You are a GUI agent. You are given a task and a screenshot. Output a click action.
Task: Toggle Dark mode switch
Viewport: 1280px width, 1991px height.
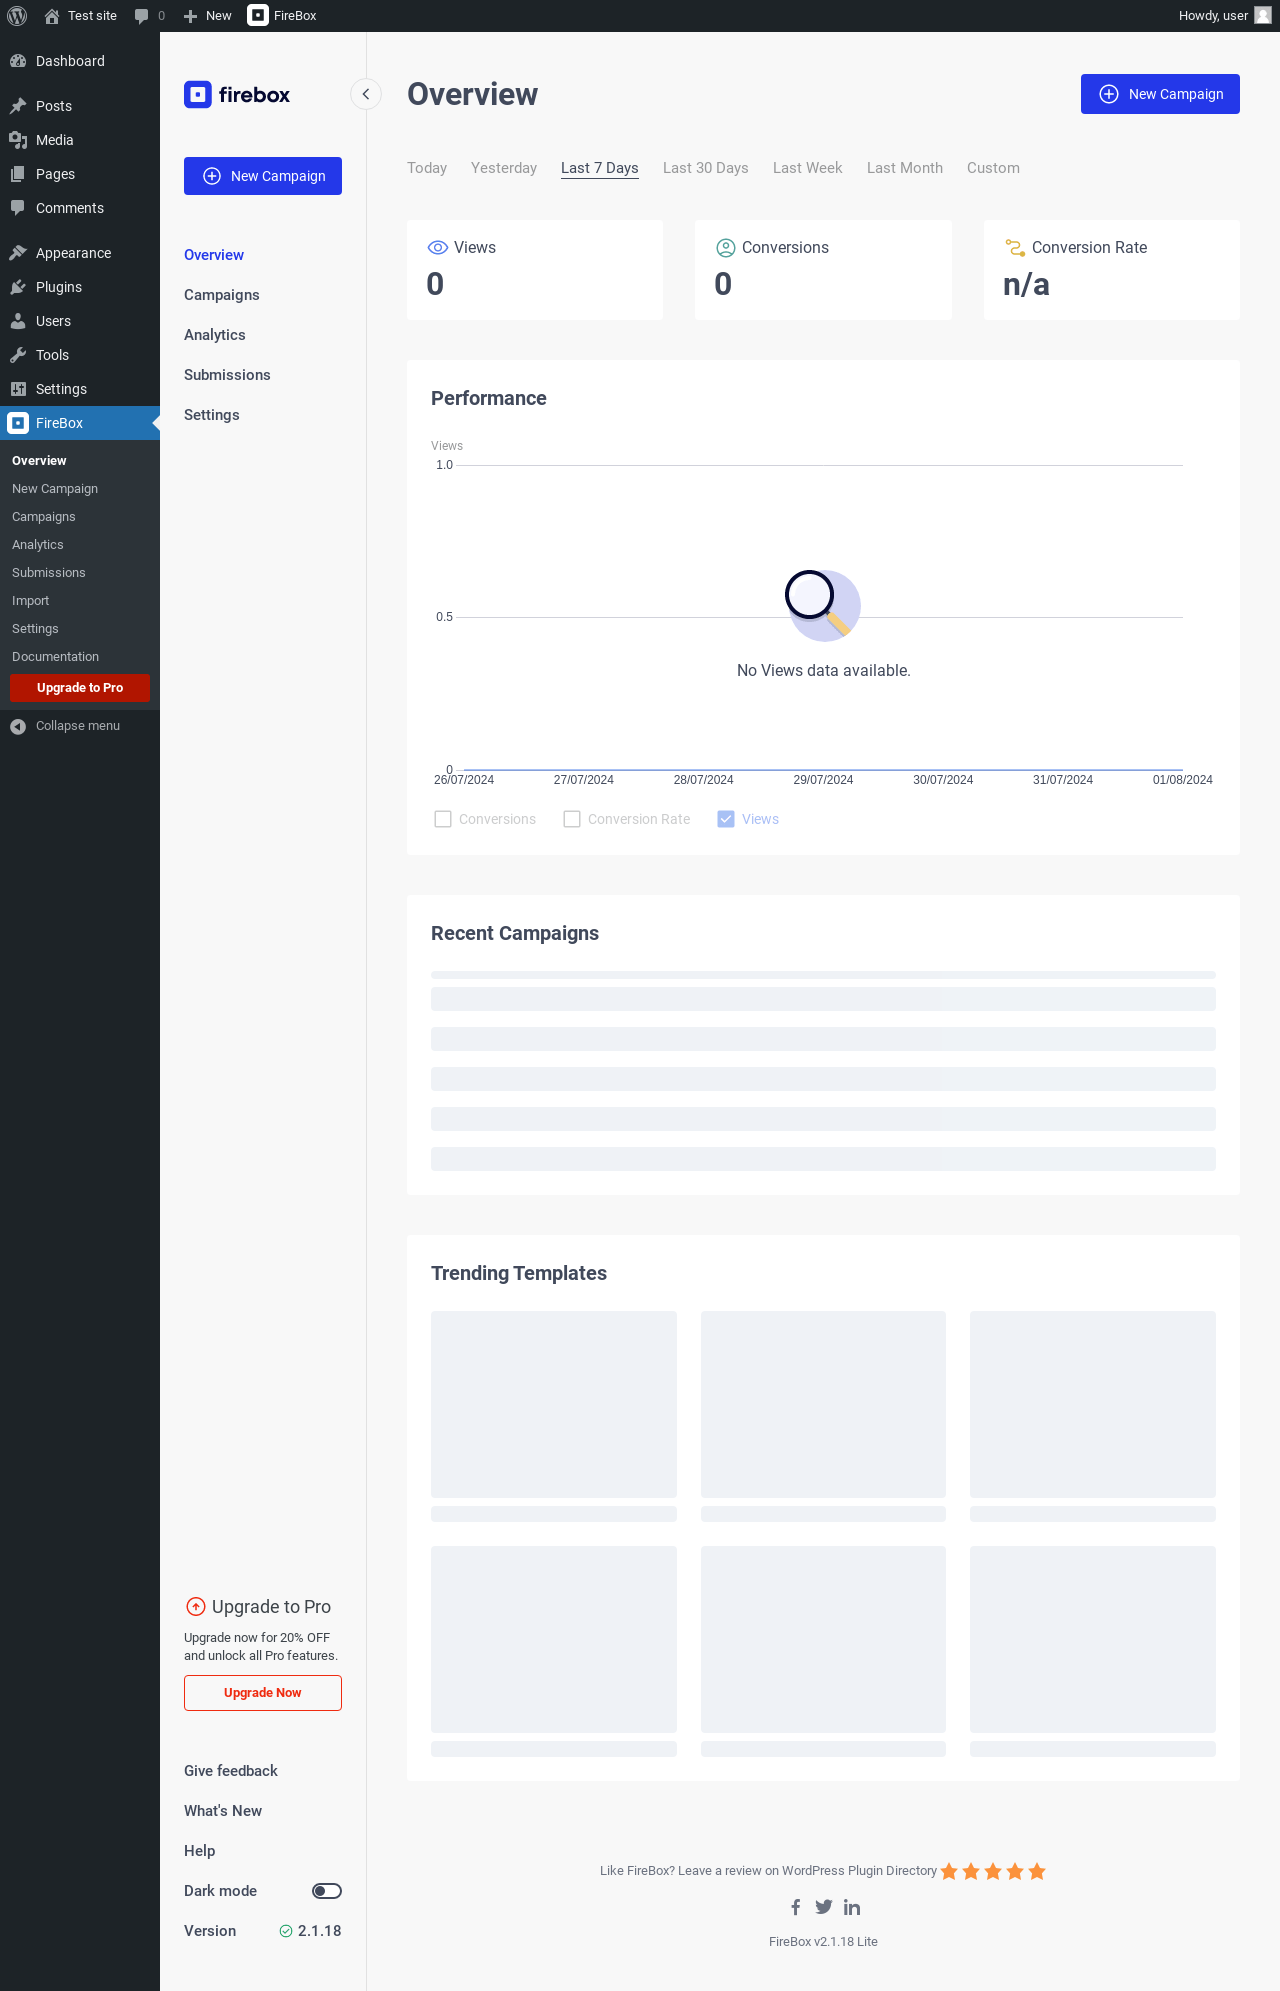327,1891
